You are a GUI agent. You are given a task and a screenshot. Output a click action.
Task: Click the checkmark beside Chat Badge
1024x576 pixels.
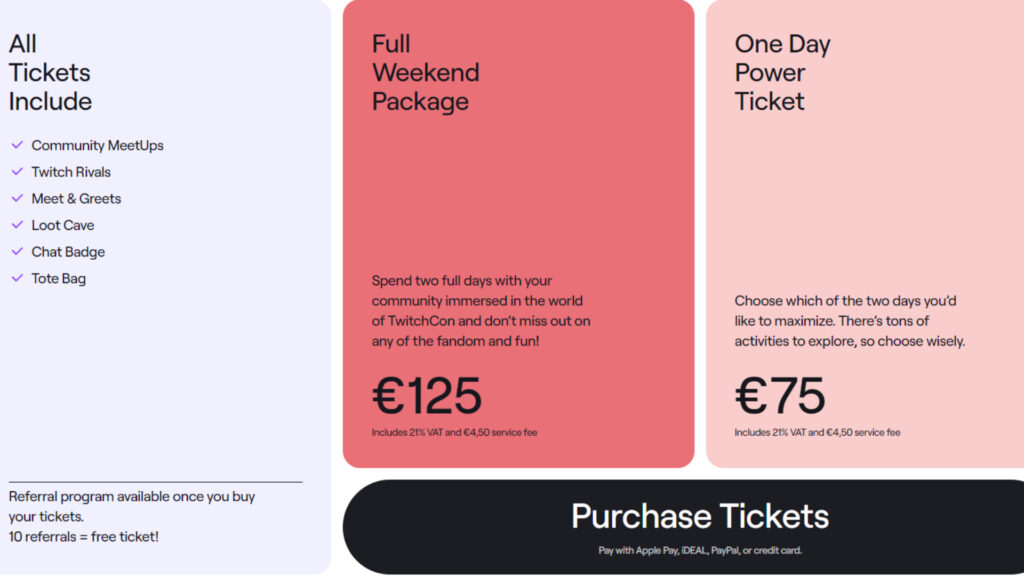[16, 252]
